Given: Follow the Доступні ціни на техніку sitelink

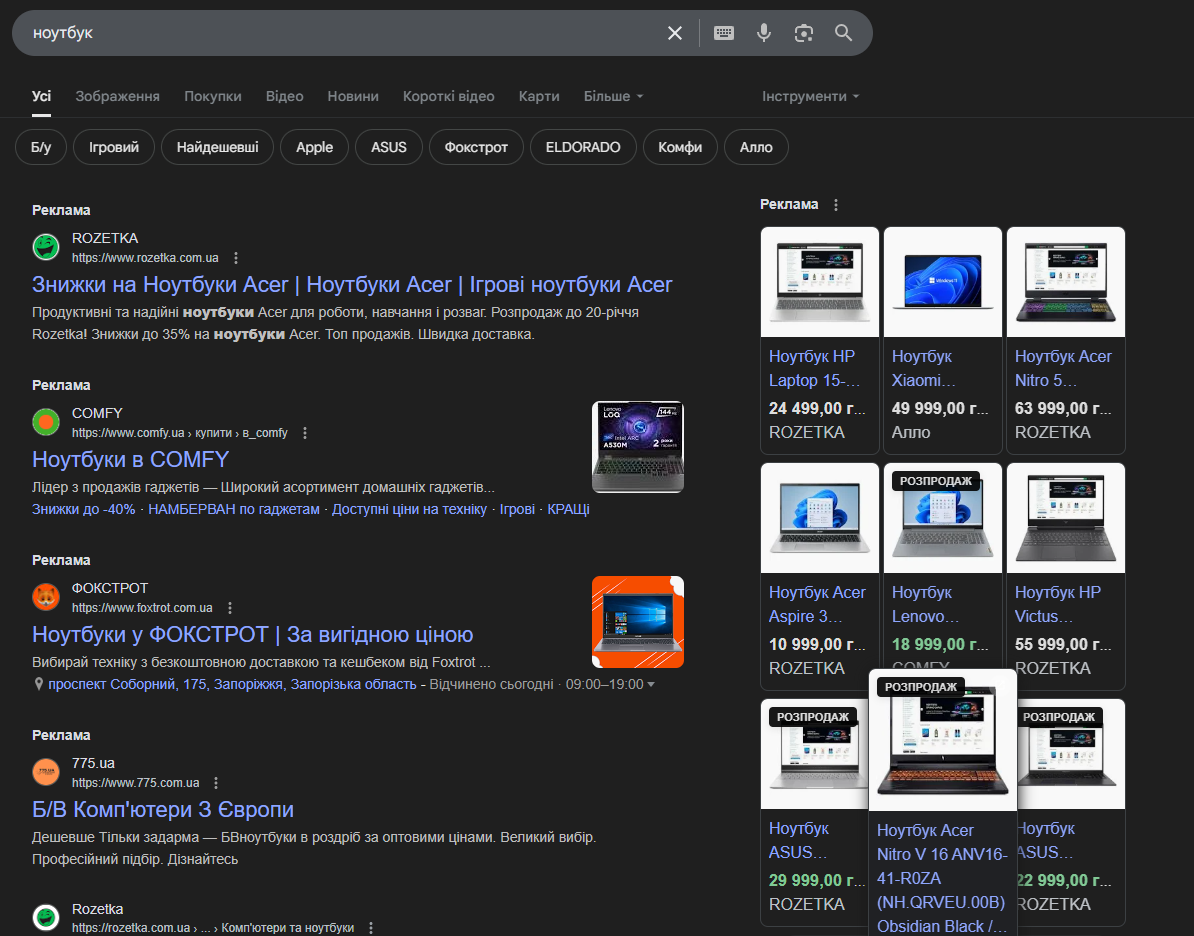Looking at the screenshot, I should [x=409, y=510].
